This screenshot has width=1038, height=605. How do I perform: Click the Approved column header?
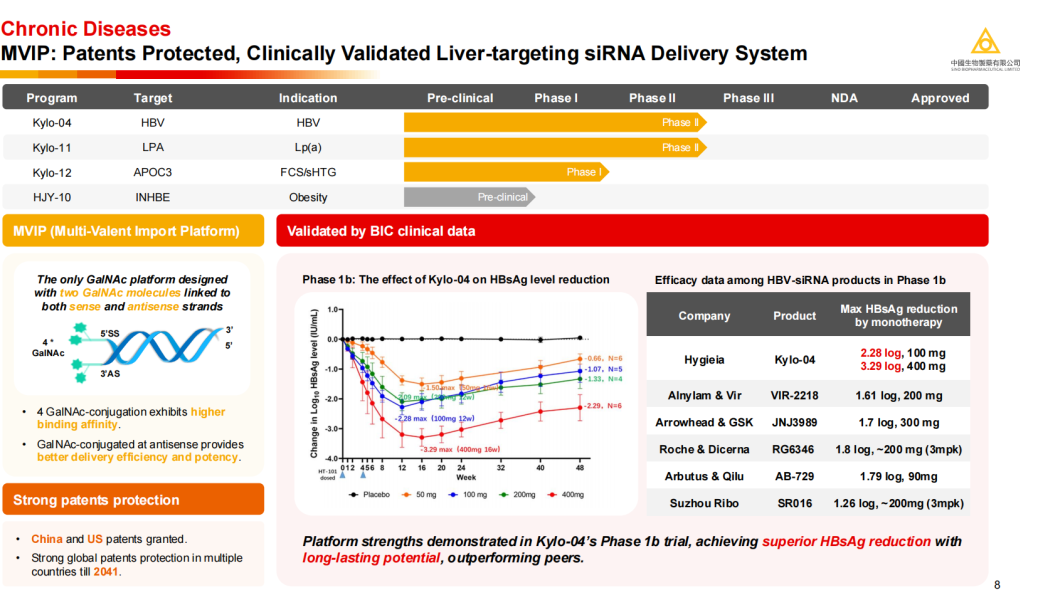click(939, 98)
